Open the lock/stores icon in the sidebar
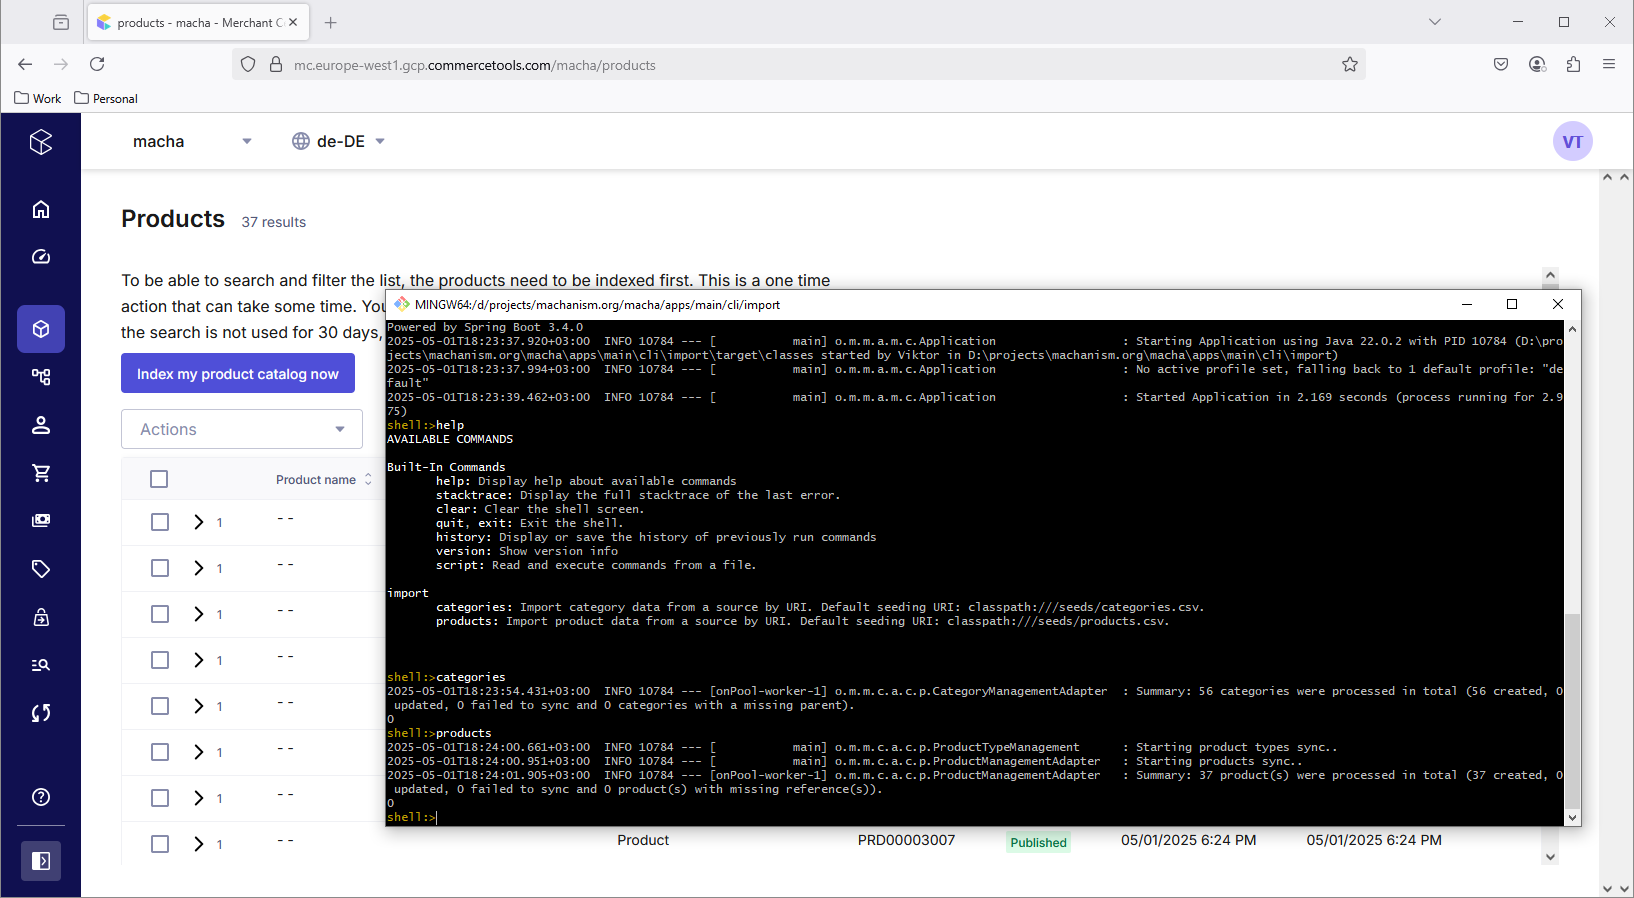Image resolution: width=1634 pixels, height=898 pixels. [x=41, y=617]
